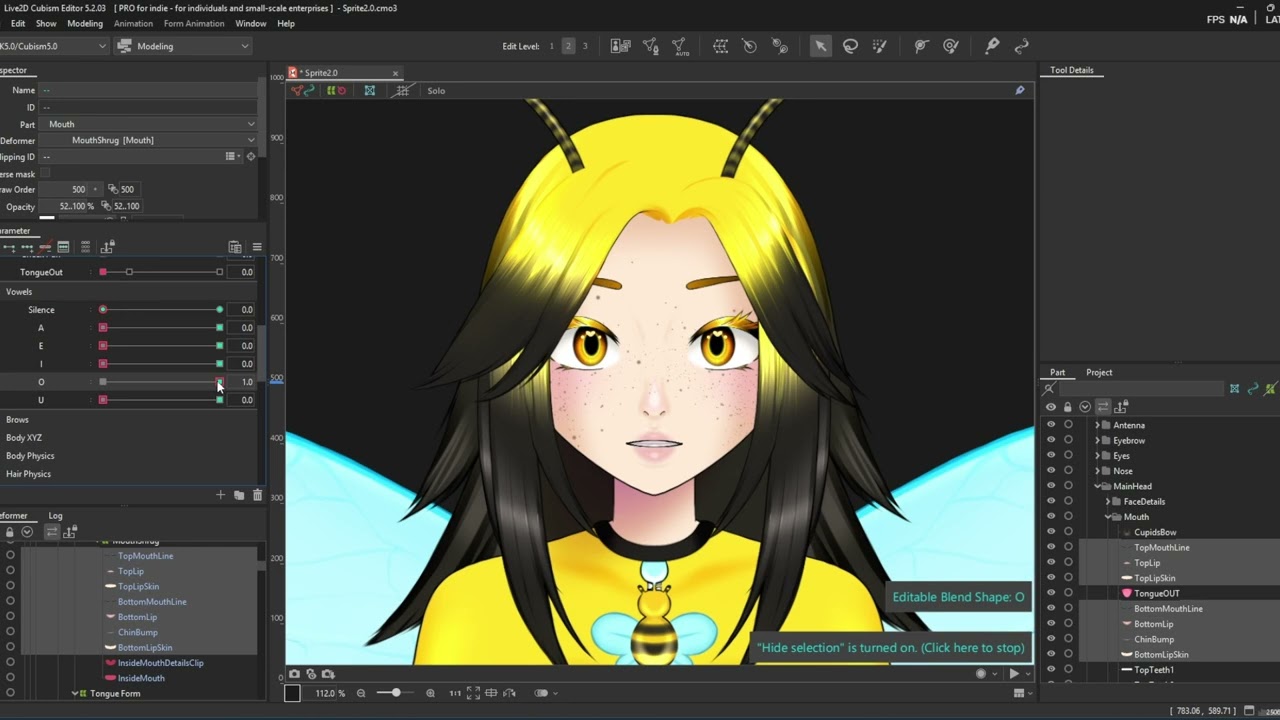Click the add three keys parameter icon
This screenshot has width=1280, height=720.
pos(27,247)
